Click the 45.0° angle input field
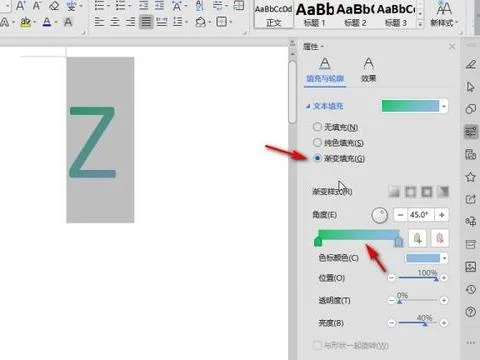 click(x=421, y=215)
